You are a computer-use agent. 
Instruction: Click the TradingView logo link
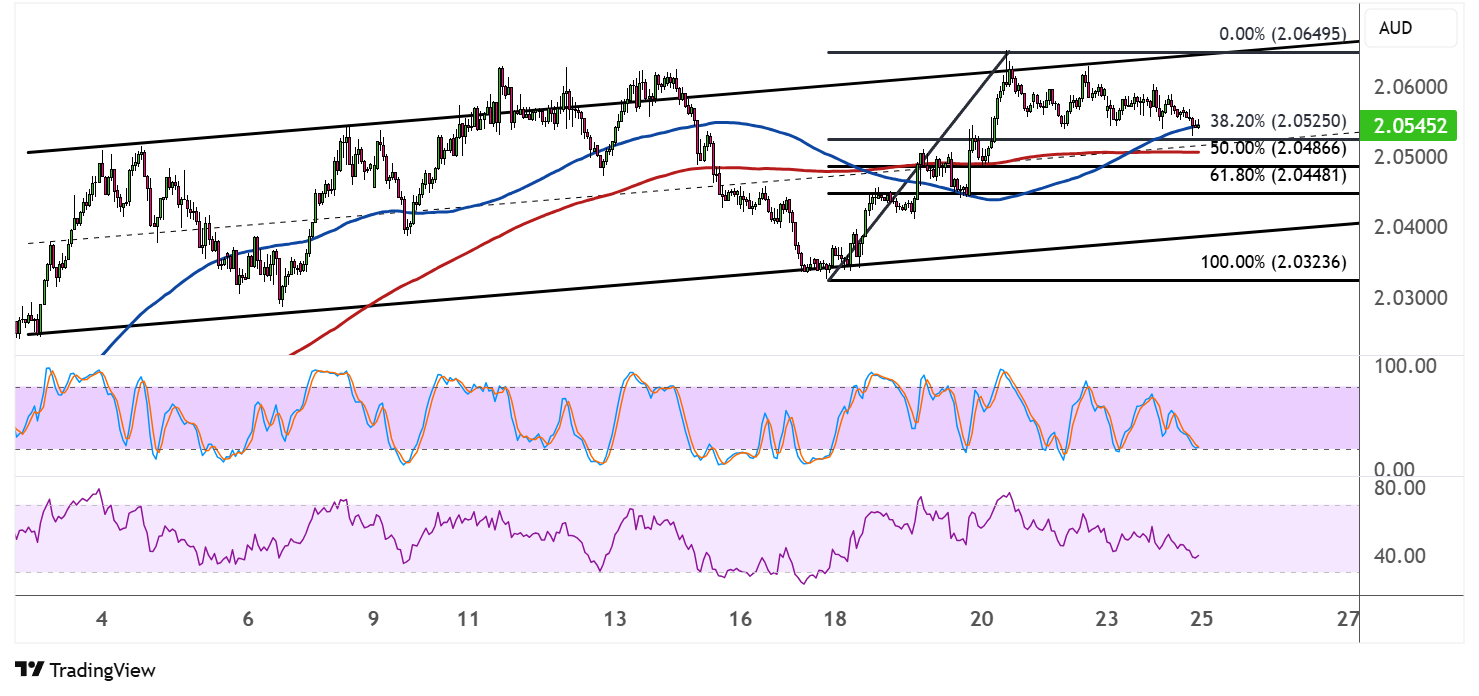click(x=85, y=670)
